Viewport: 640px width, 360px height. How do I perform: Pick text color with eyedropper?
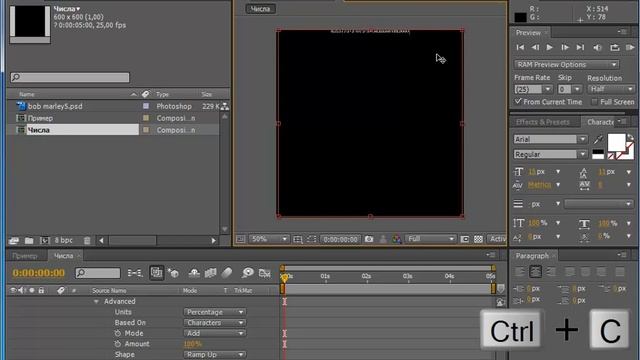598,139
